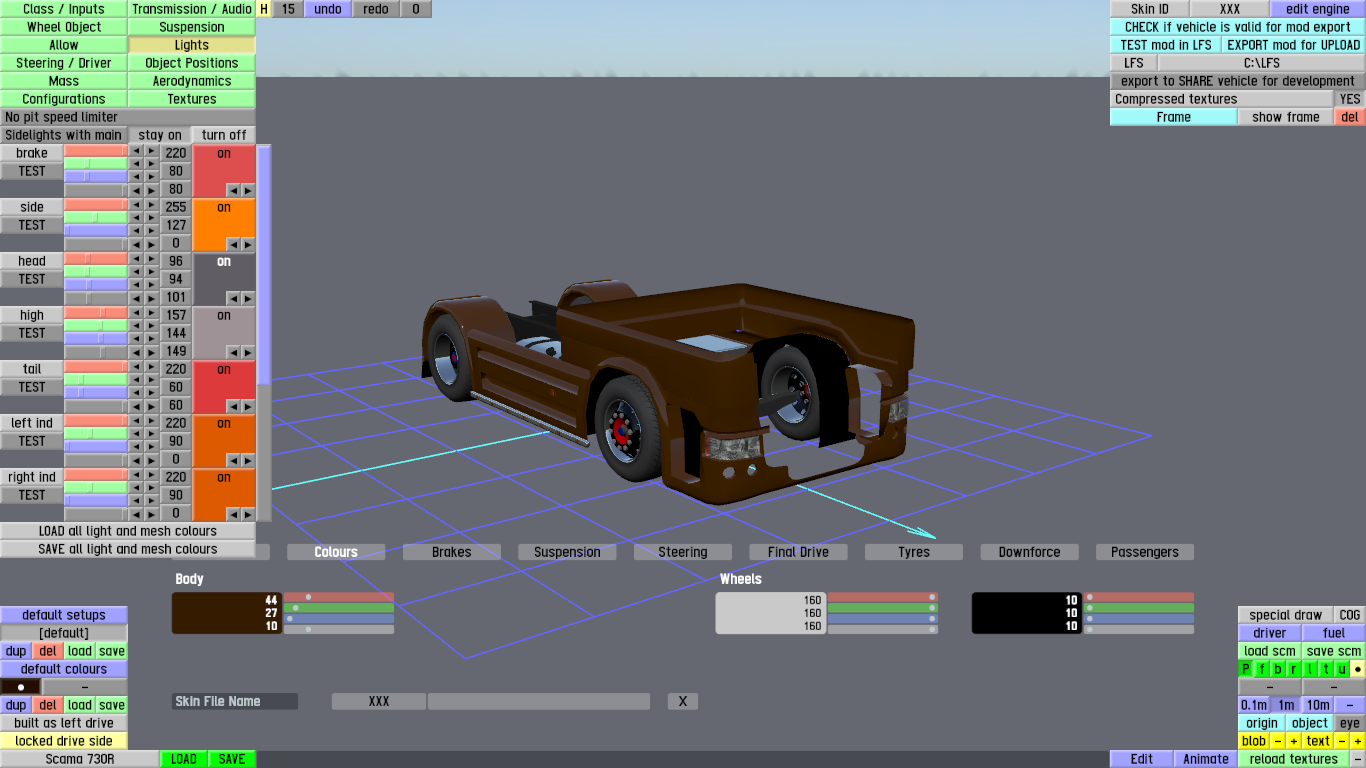Viewport: 1366px width, 768px height.
Task: Open the Aerodynamics section
Action: click(192, 81)
